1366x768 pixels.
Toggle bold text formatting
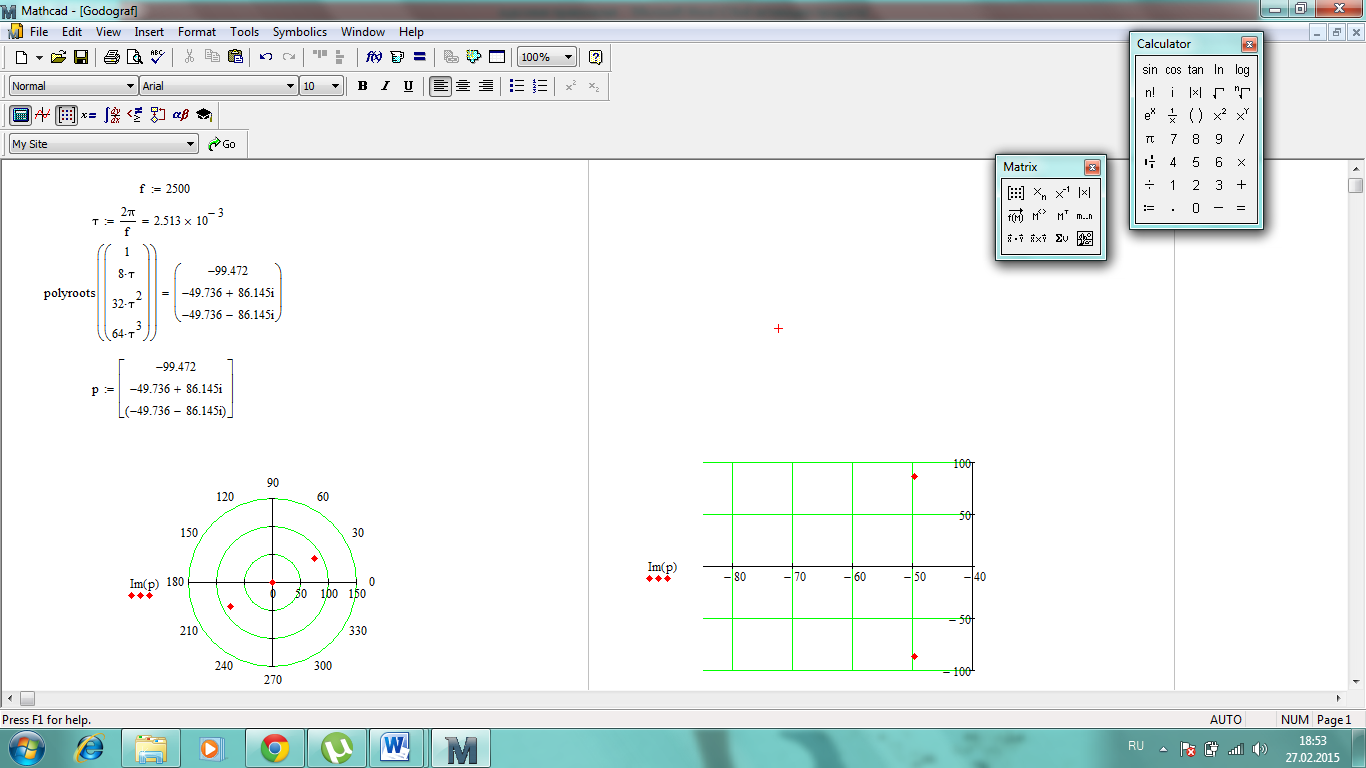363,86
